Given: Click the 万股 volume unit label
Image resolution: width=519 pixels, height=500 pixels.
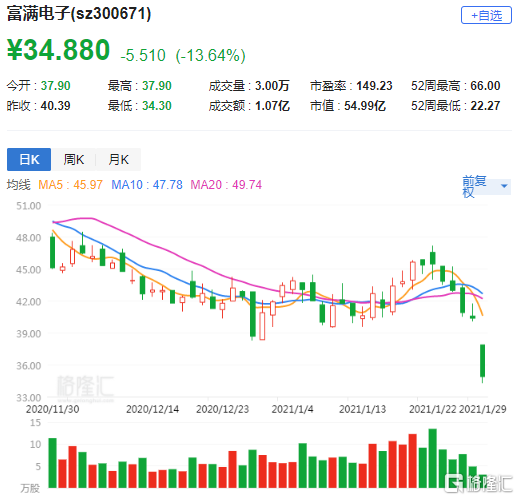Looking at the screenshot, I should point(30,488).
